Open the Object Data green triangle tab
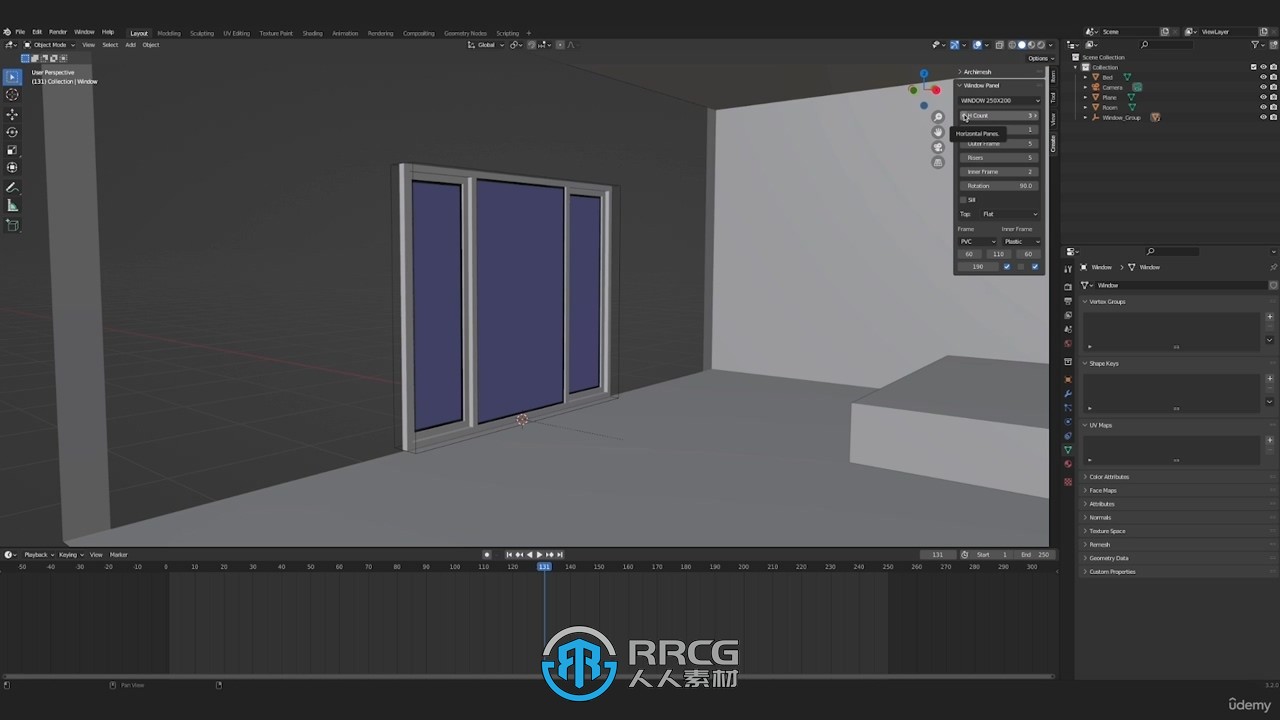The image size is (1280, 720). [x=1068, y=450]
